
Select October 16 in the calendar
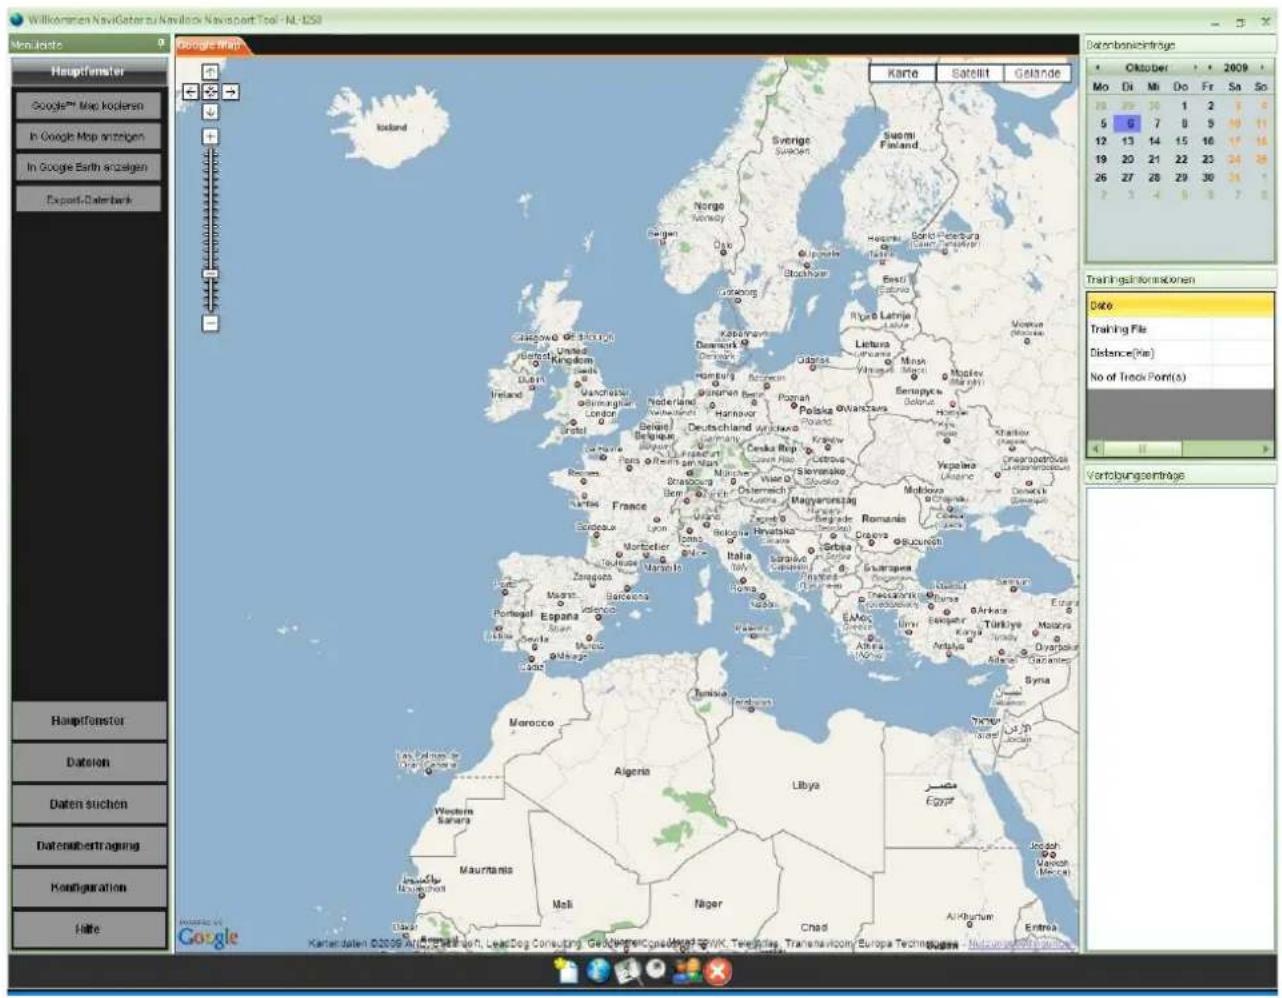click(1208, 142)
